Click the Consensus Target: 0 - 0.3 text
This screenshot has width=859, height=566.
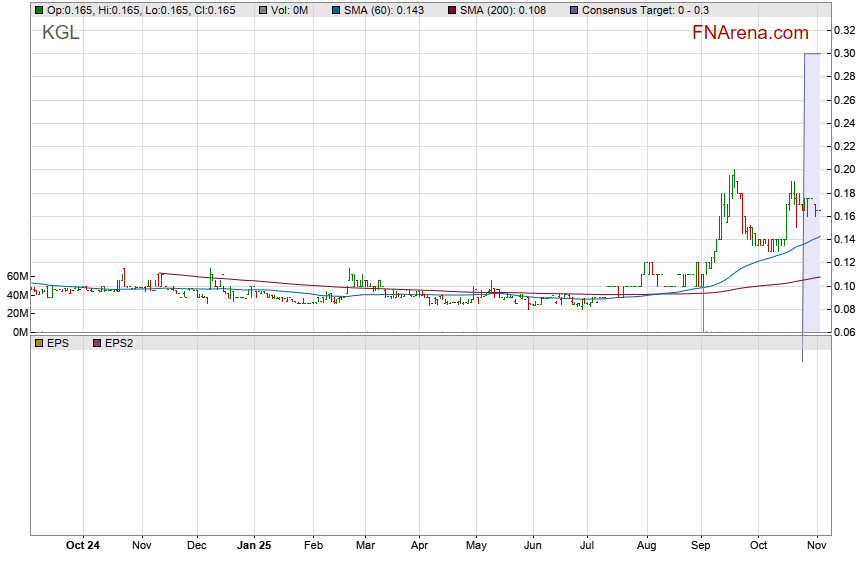pyautogui.click(x=645, y=10)
